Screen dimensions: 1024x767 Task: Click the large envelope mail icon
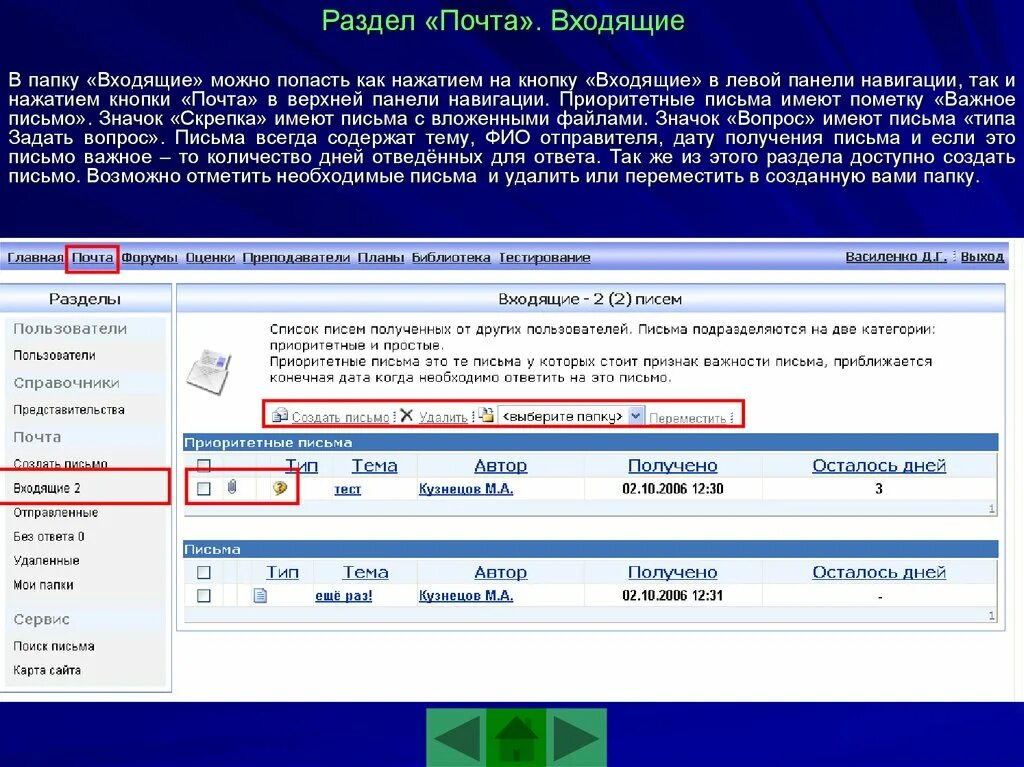(208, 370)
